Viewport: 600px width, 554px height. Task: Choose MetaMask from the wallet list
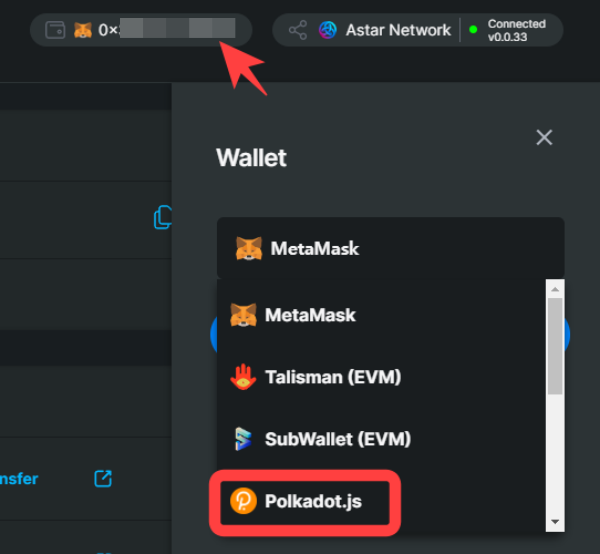point(382,315)
